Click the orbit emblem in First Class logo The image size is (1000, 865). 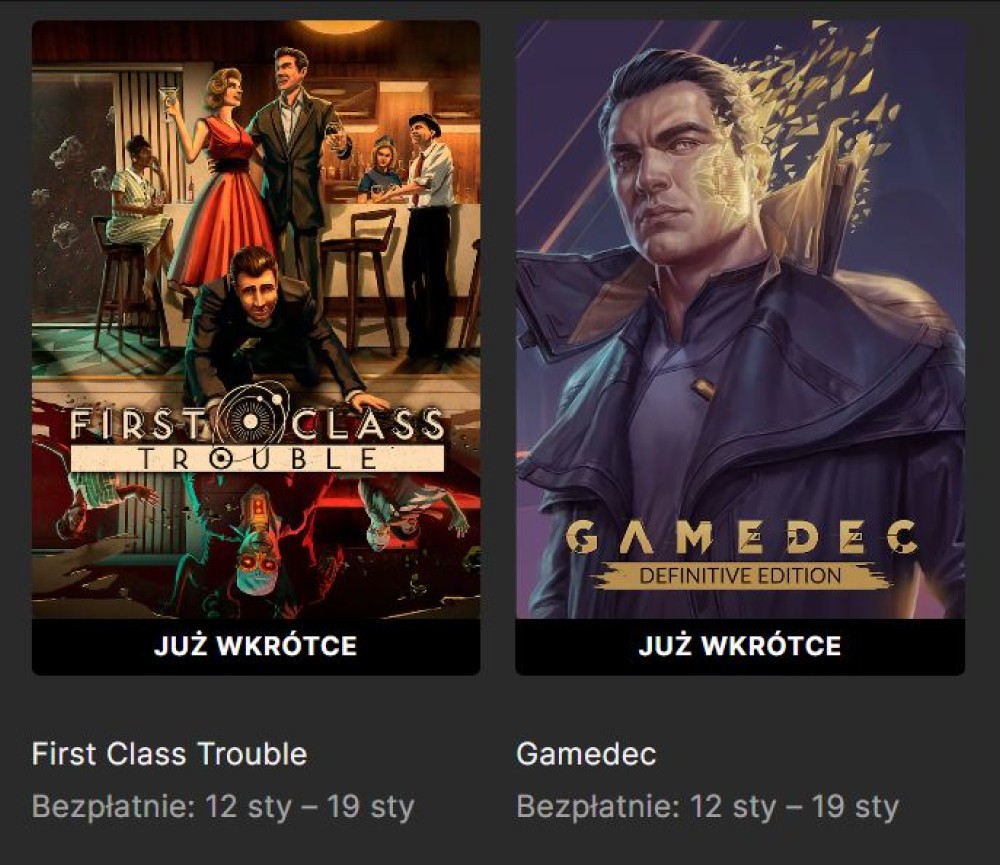point(252,418)
